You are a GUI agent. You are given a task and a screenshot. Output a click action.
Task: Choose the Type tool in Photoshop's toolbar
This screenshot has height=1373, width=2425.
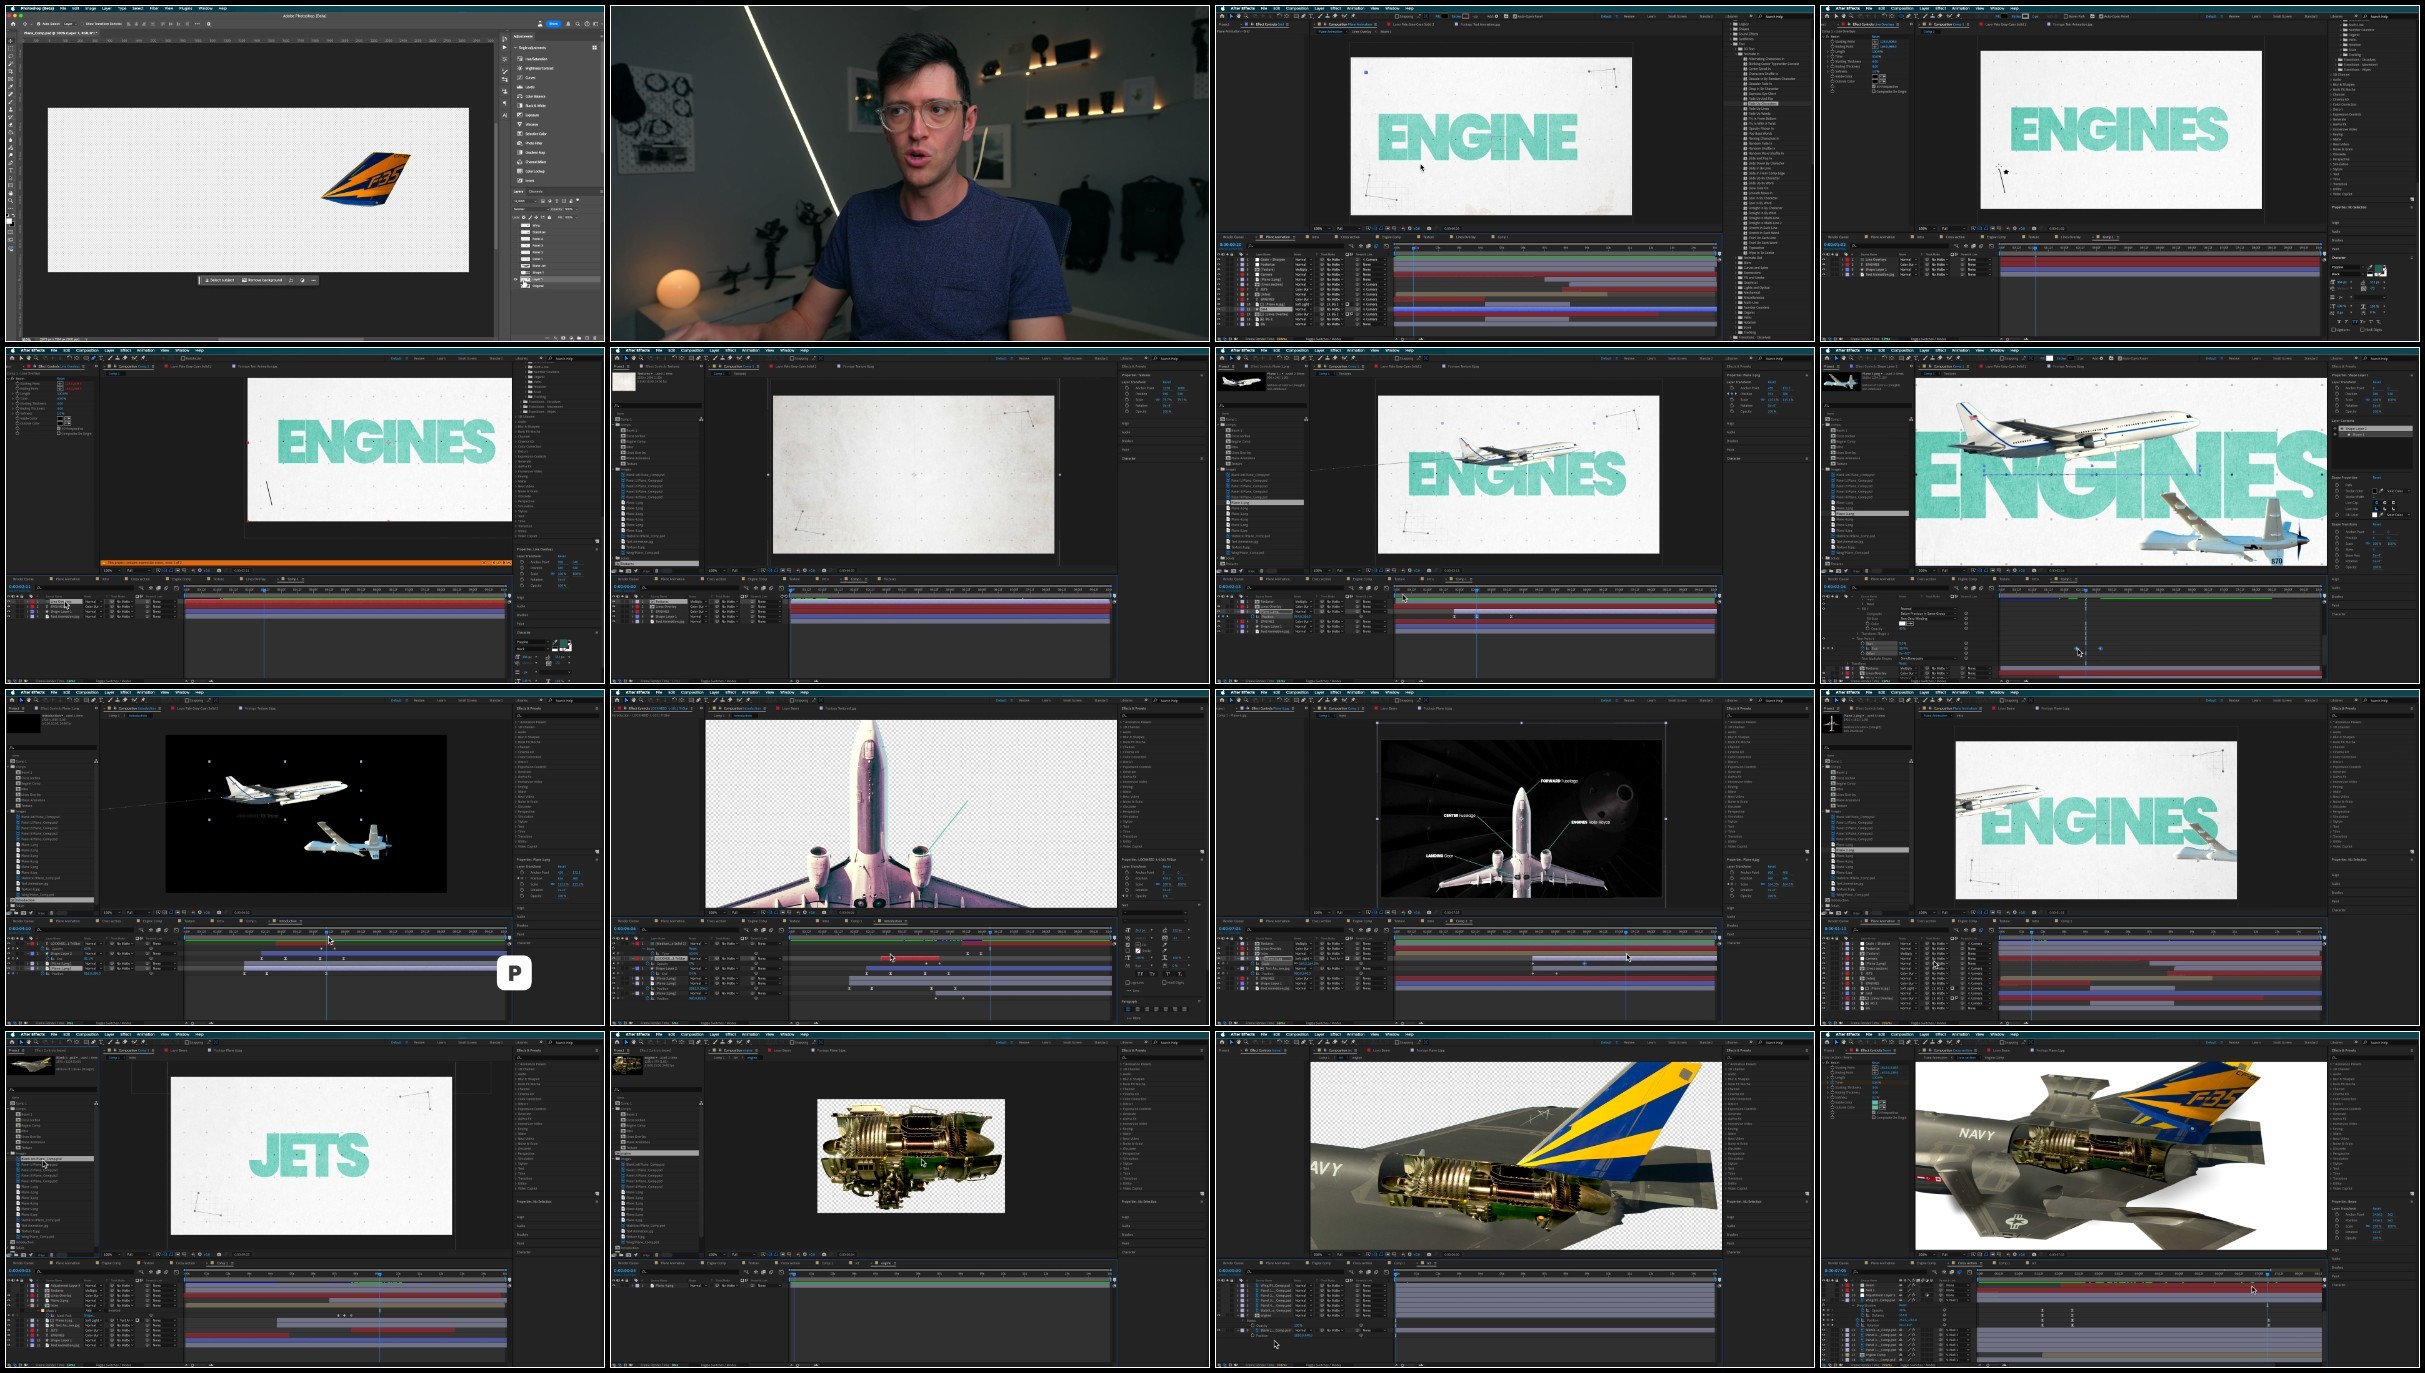pyautogui.click(x=10, y=169)
